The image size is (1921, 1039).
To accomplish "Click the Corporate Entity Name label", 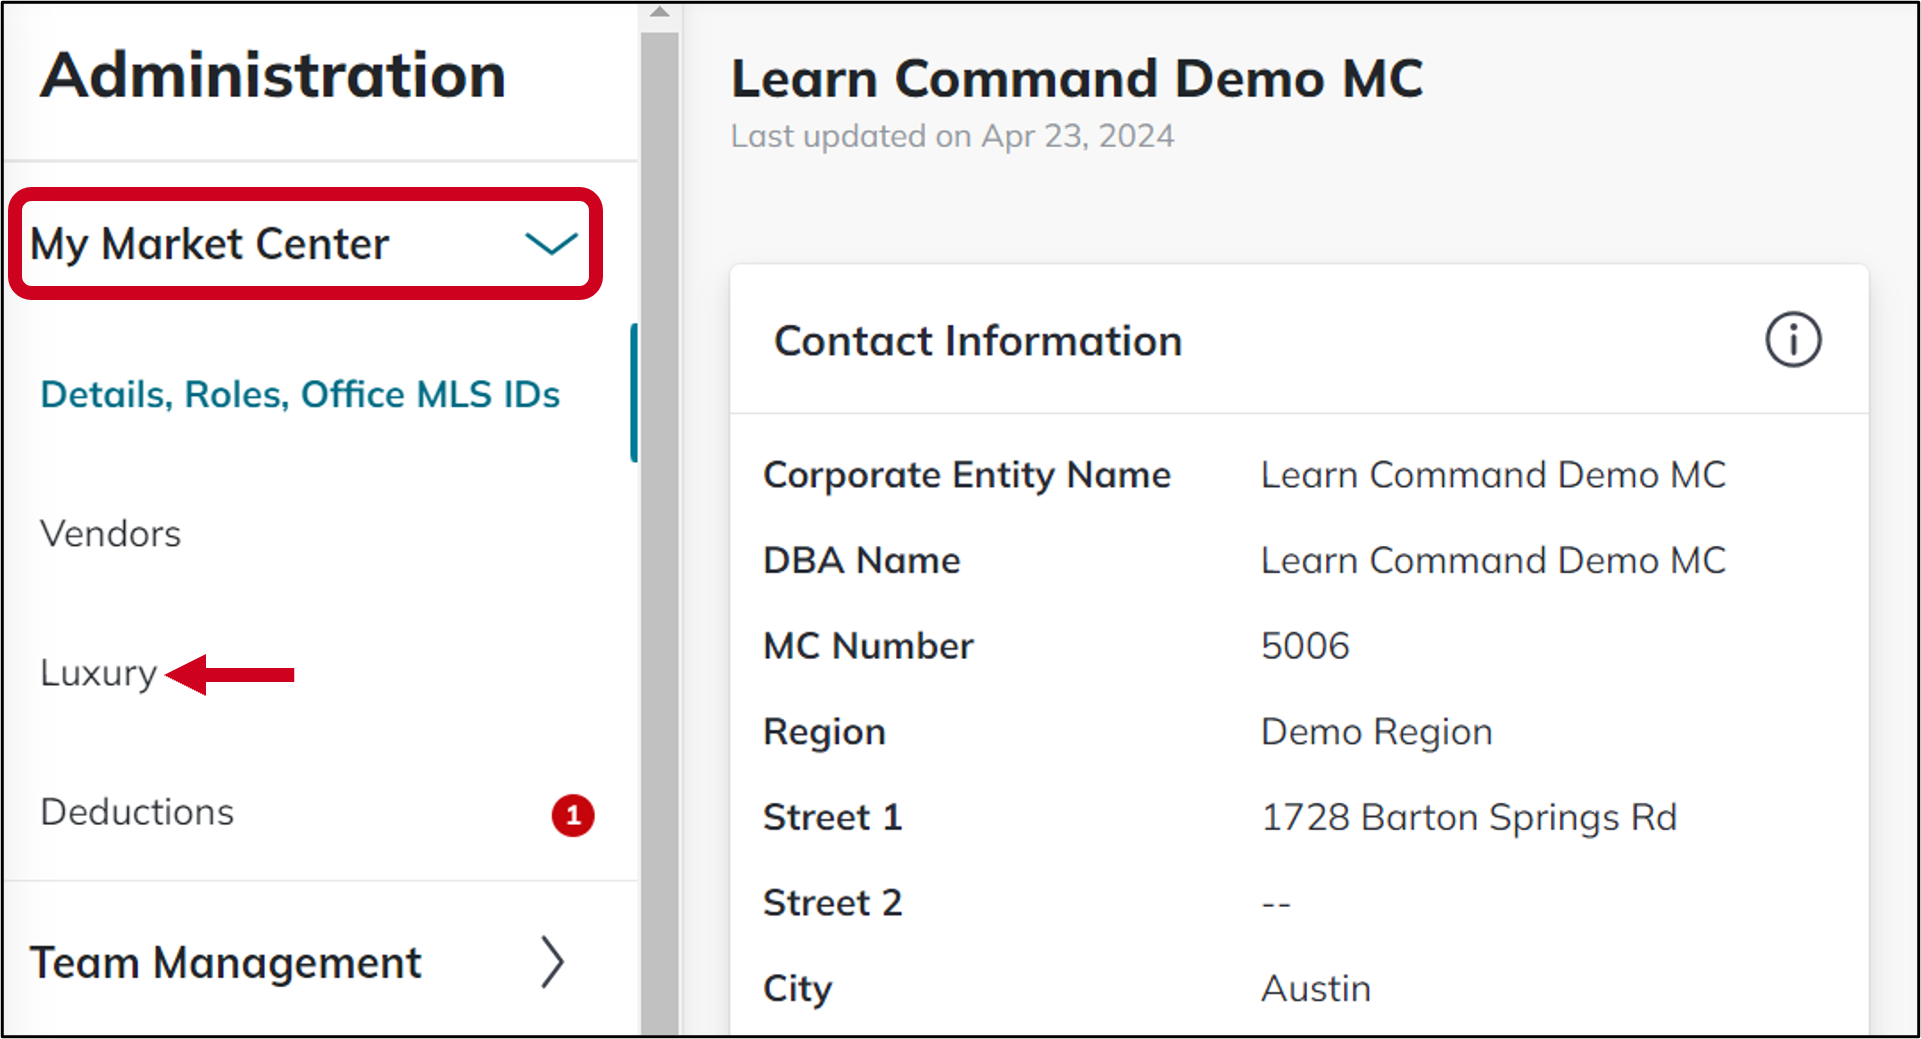I will (967, 475).
